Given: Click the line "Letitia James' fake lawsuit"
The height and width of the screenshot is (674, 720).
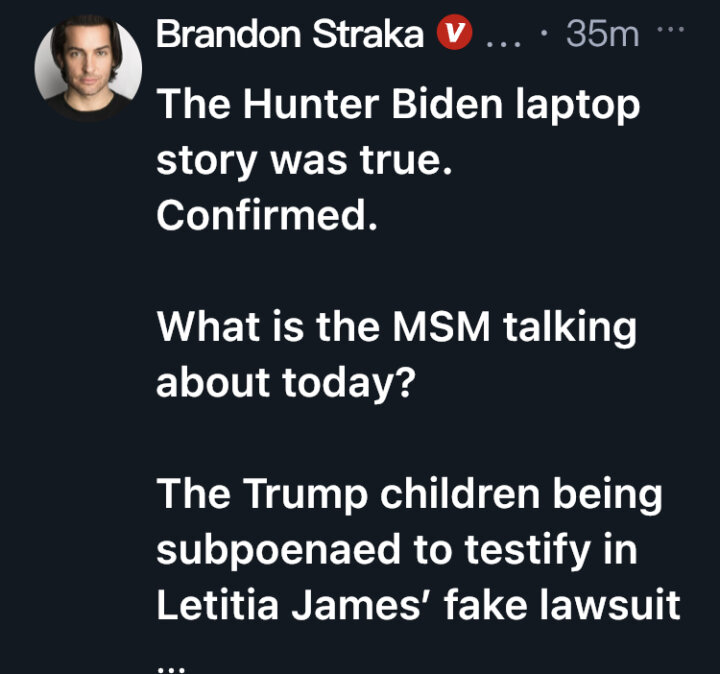Looking at the screenshot, I should 418,605.
